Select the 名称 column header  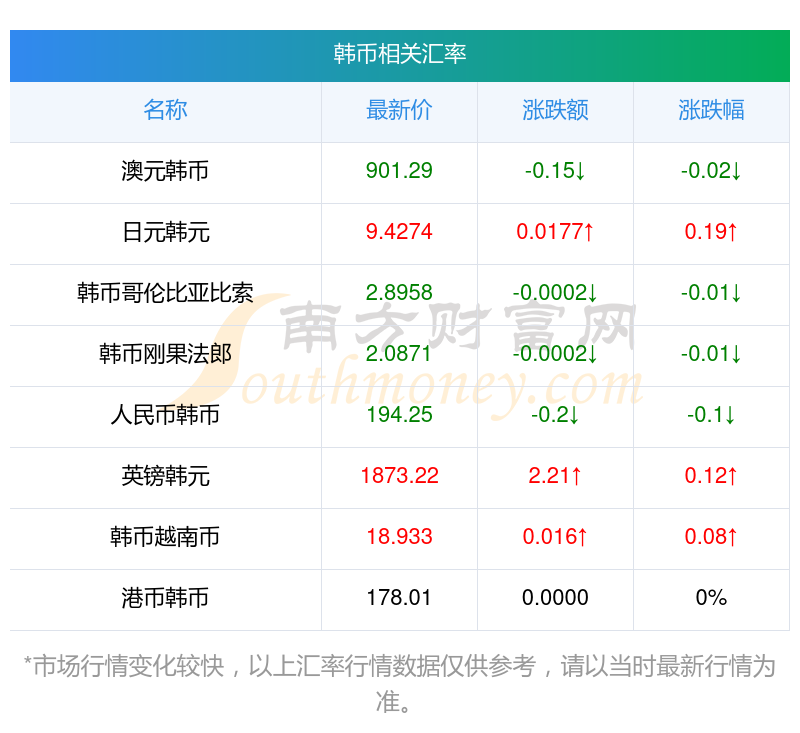(165, 110)
